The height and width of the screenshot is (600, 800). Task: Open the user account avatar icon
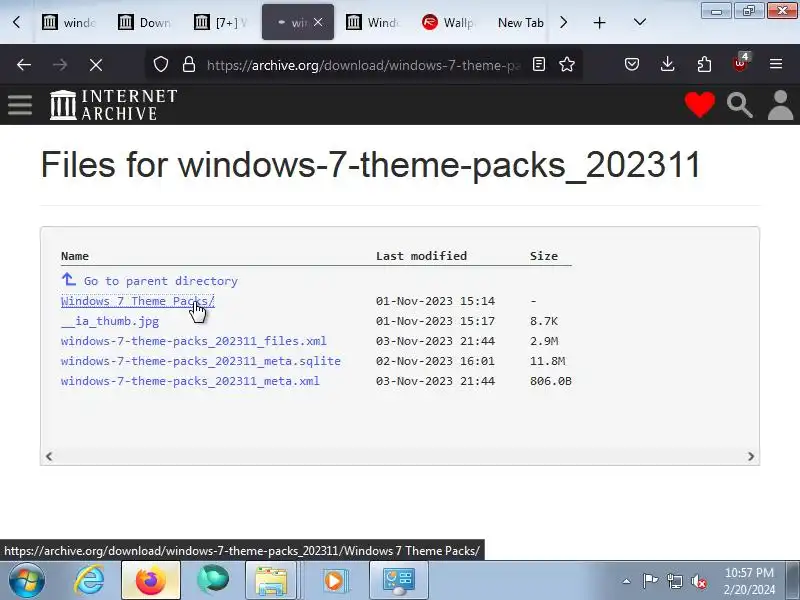[x=781, y=105]
